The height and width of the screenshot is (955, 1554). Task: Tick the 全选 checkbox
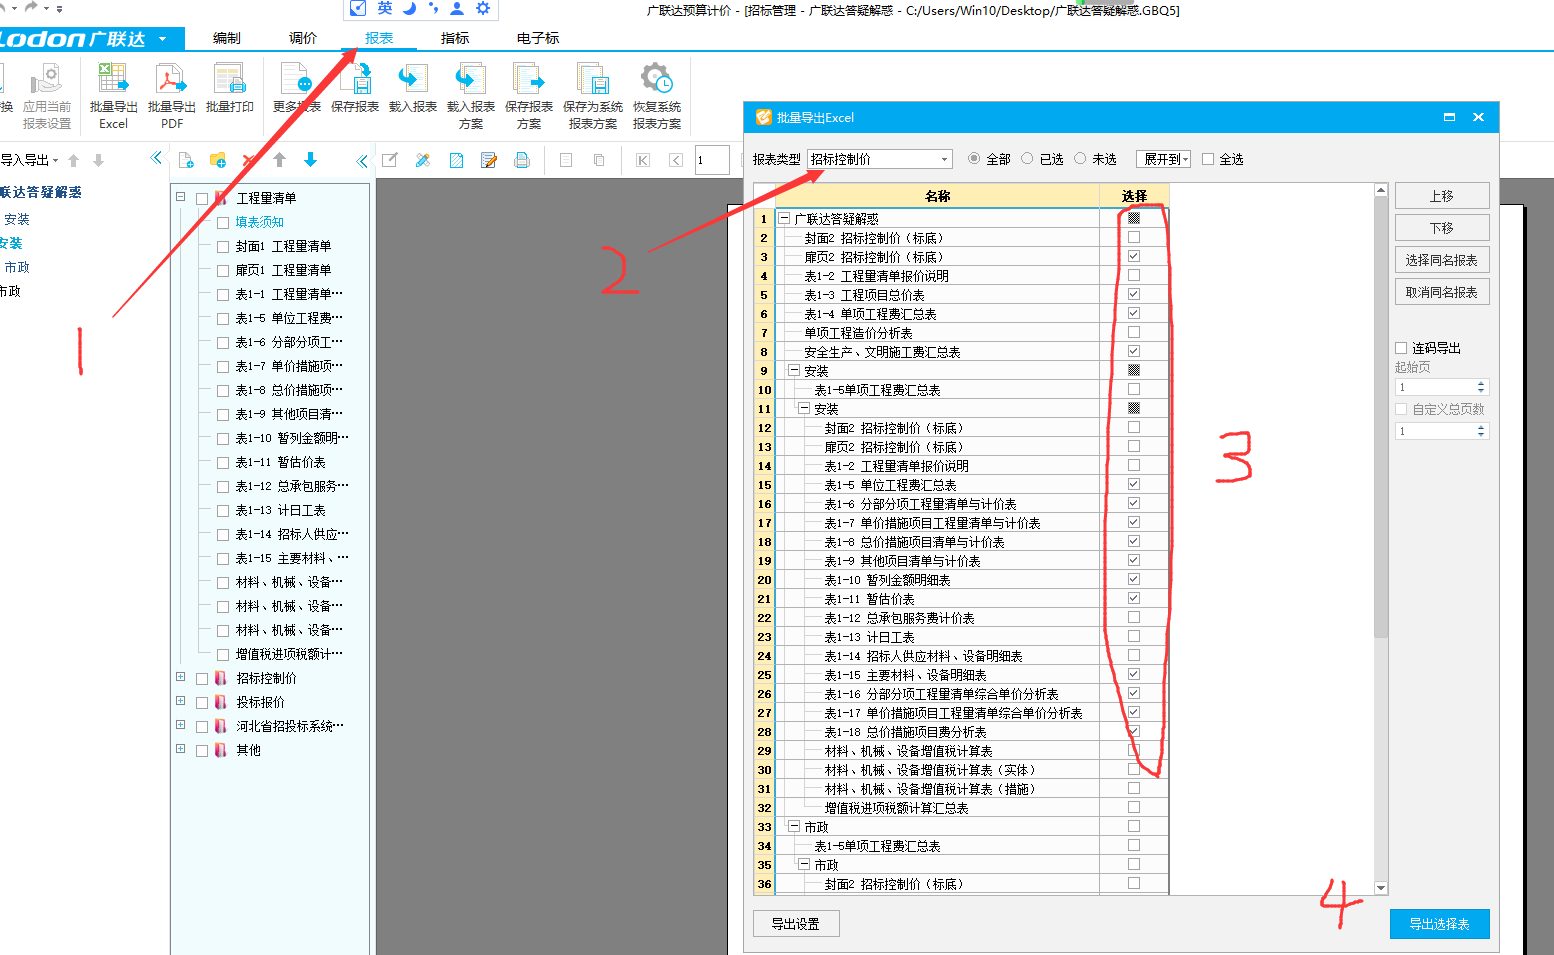pyautogui.click(x=1208, y=159)
